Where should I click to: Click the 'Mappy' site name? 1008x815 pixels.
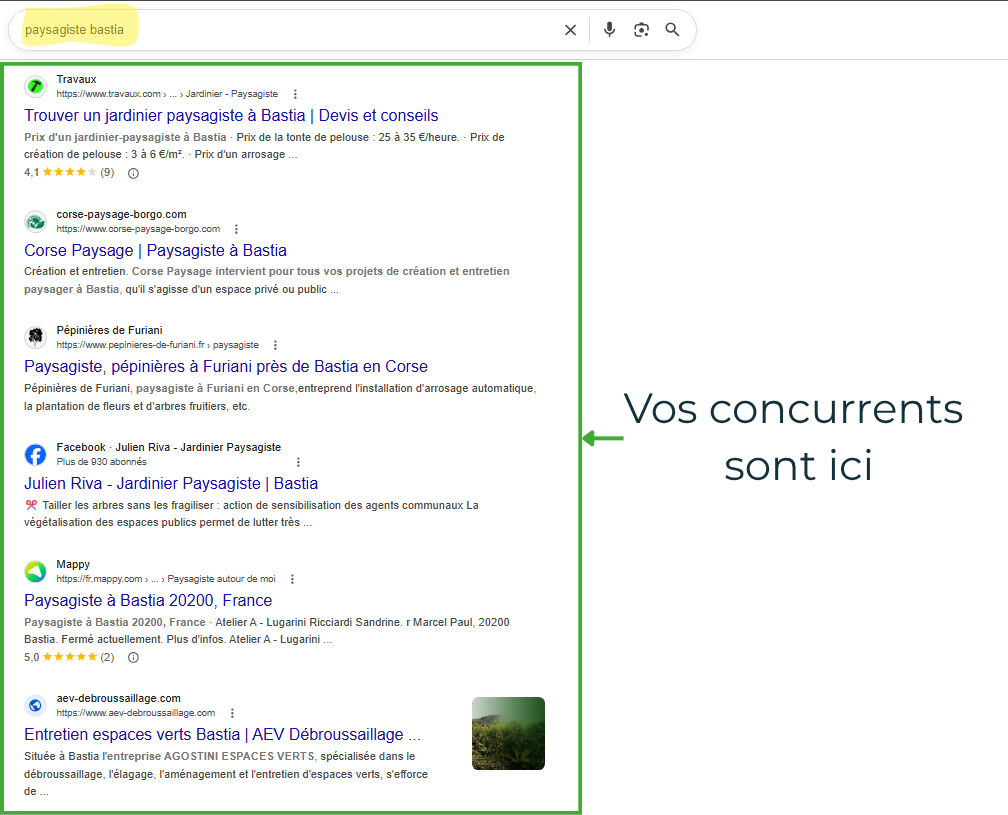tap(73, 564)
